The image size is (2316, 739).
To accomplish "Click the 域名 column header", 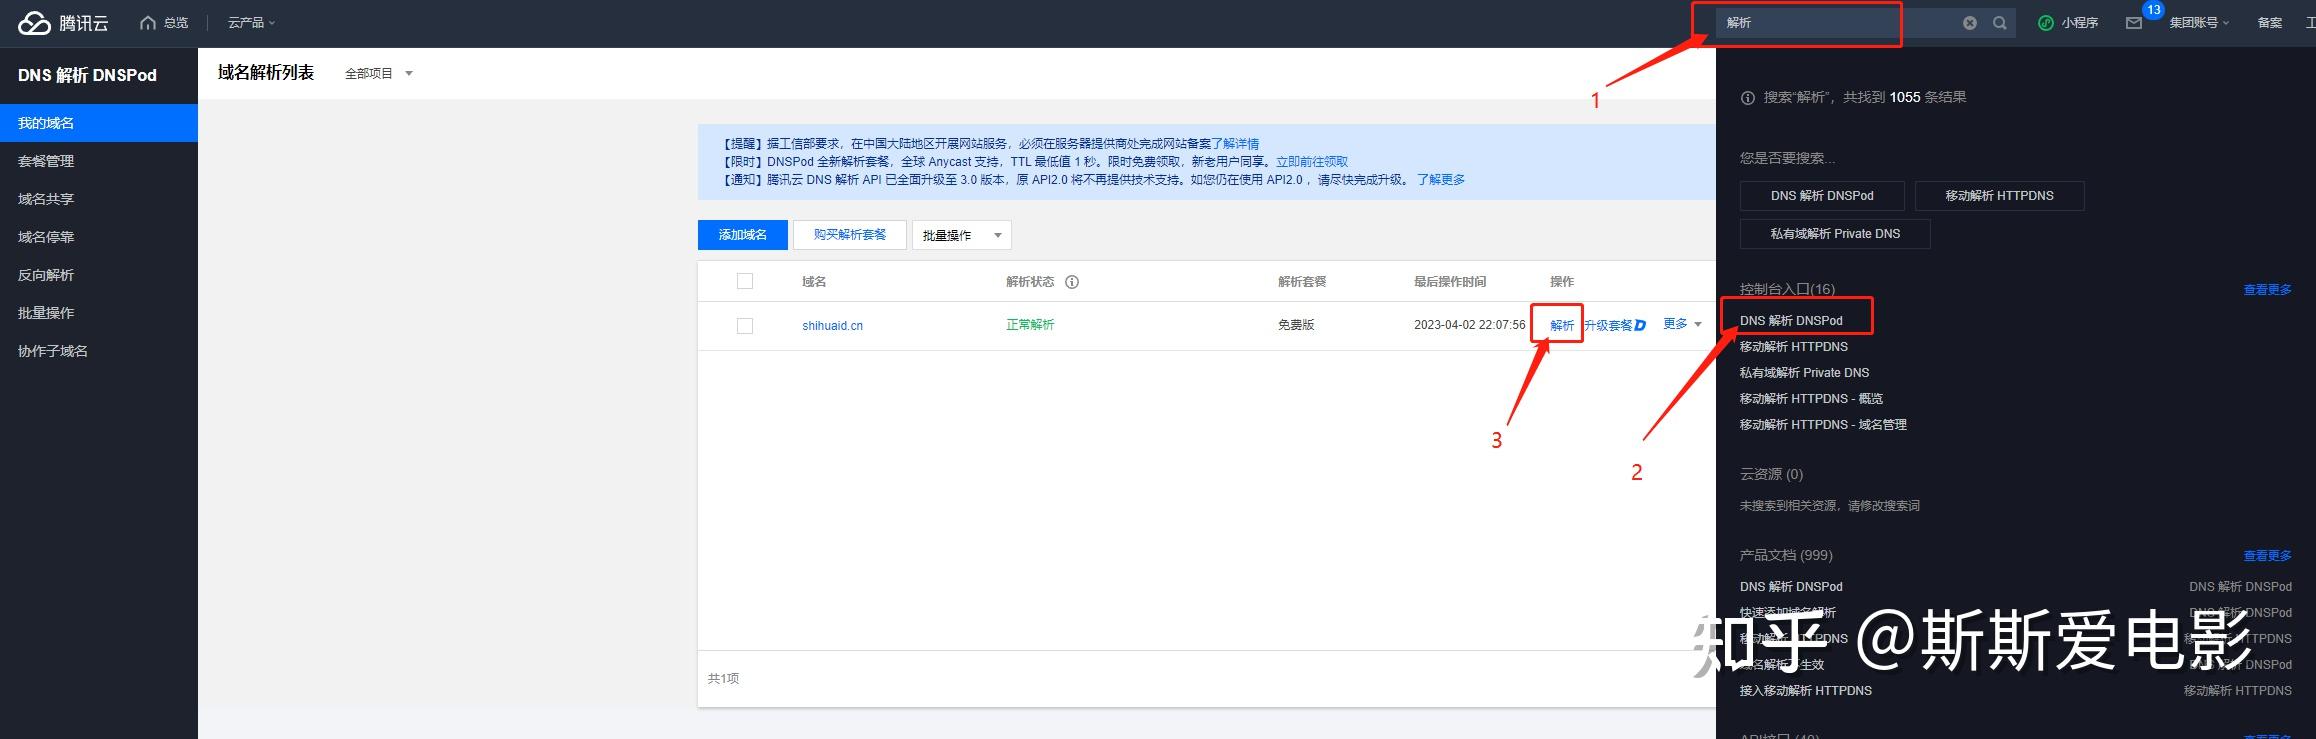I will [x=814, y=282].
